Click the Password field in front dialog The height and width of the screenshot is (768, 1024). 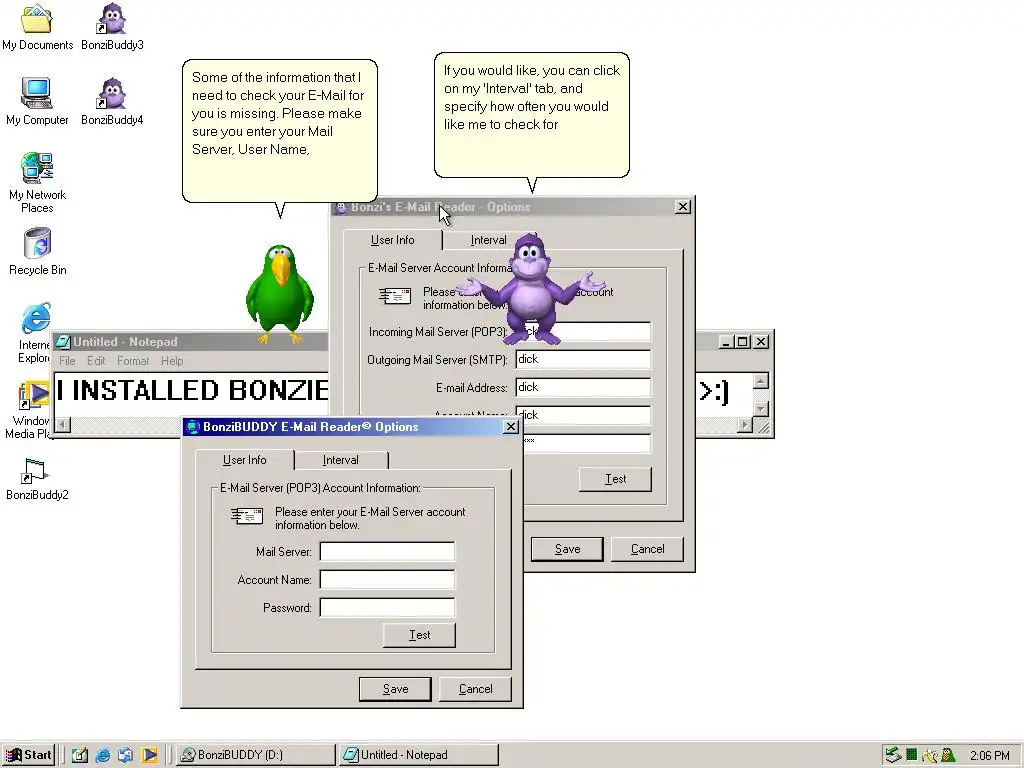(x=387, y=608)
